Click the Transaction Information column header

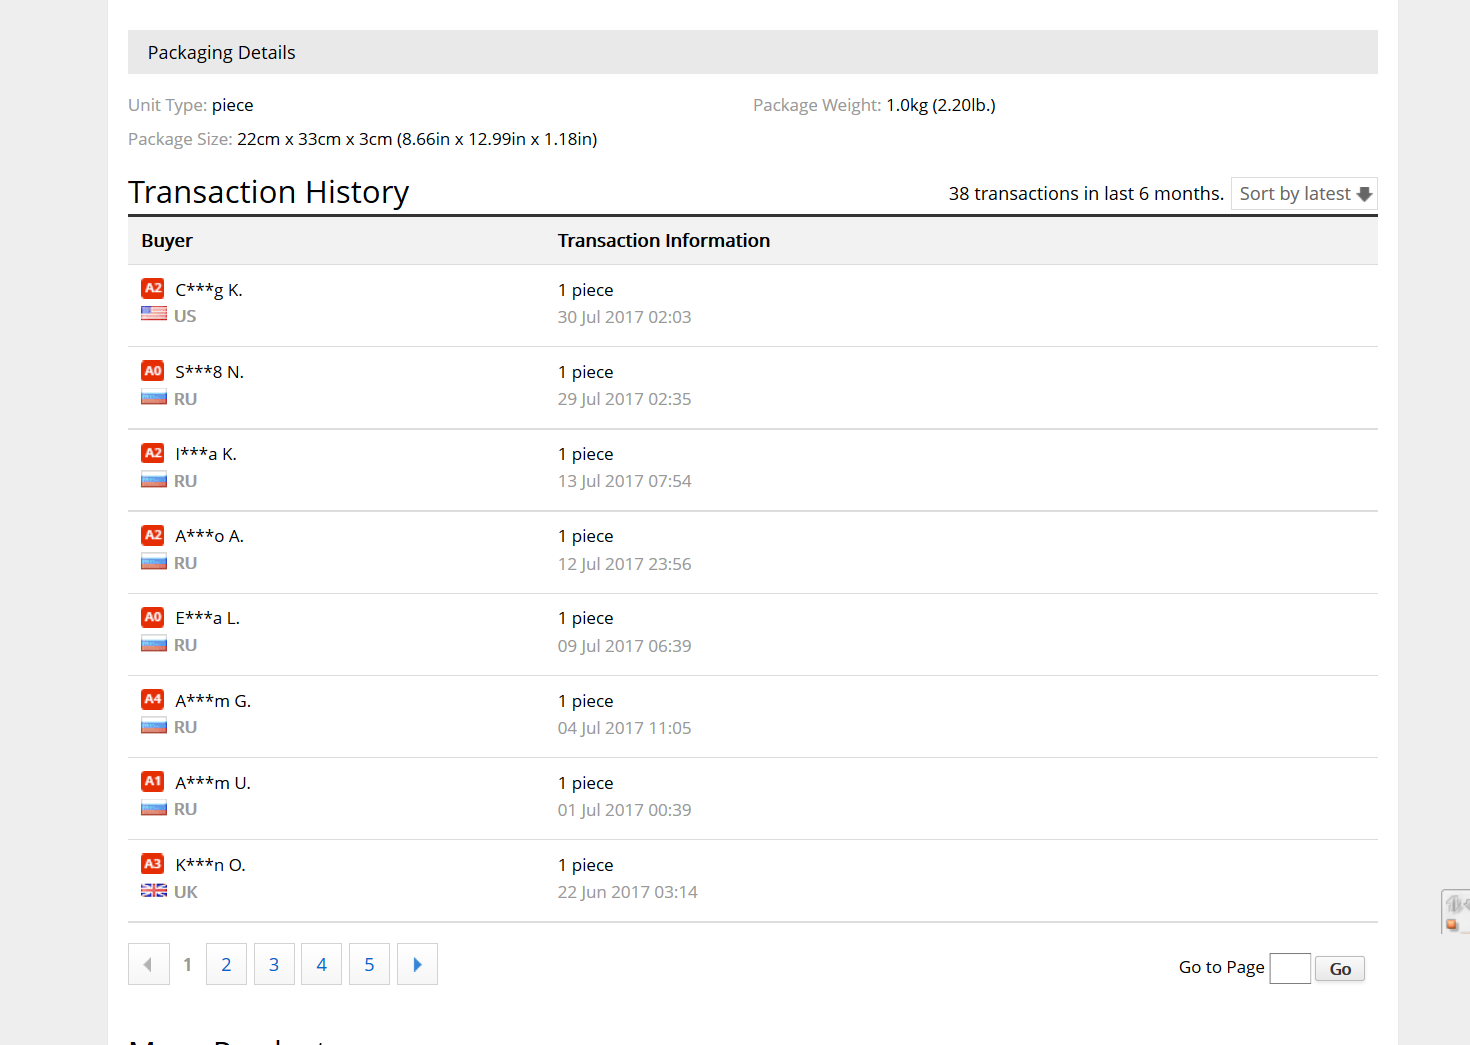[x=663, y=241]
